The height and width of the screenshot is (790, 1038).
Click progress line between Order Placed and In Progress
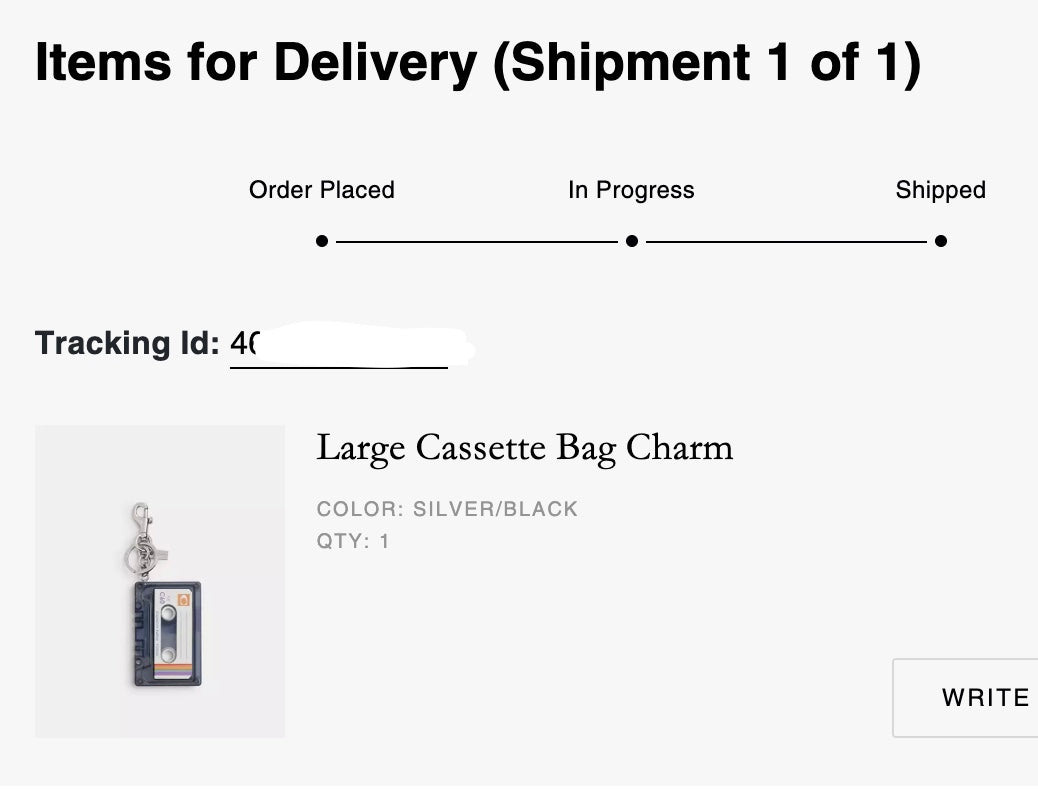(476, 241)
